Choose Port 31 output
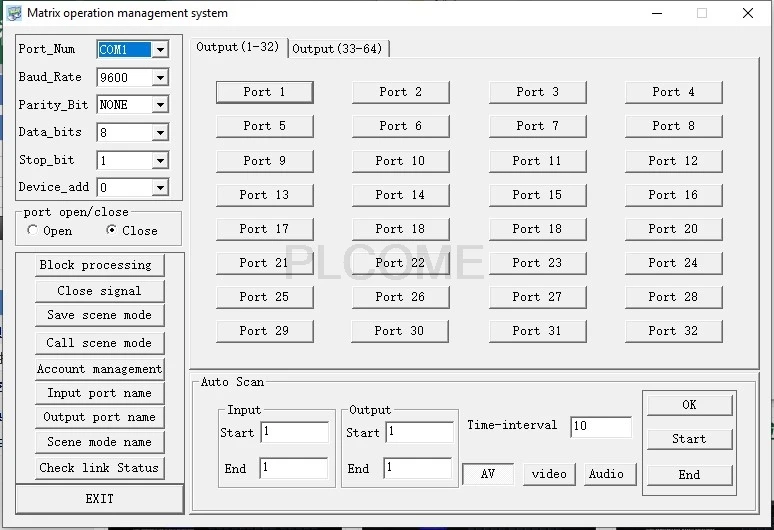The image size is (774, 530). click(x=538, y=332)
